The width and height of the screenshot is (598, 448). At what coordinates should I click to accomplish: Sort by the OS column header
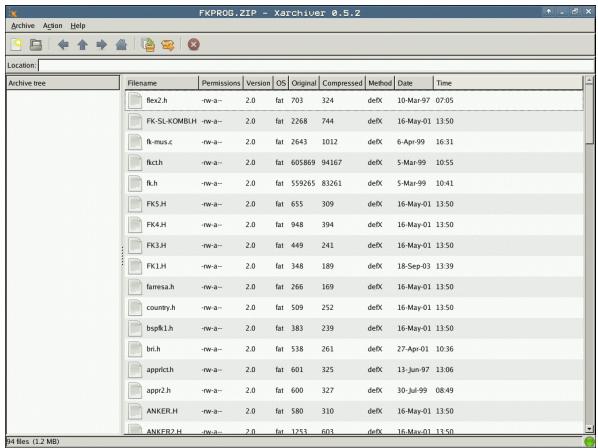click(x=281, y=83)
